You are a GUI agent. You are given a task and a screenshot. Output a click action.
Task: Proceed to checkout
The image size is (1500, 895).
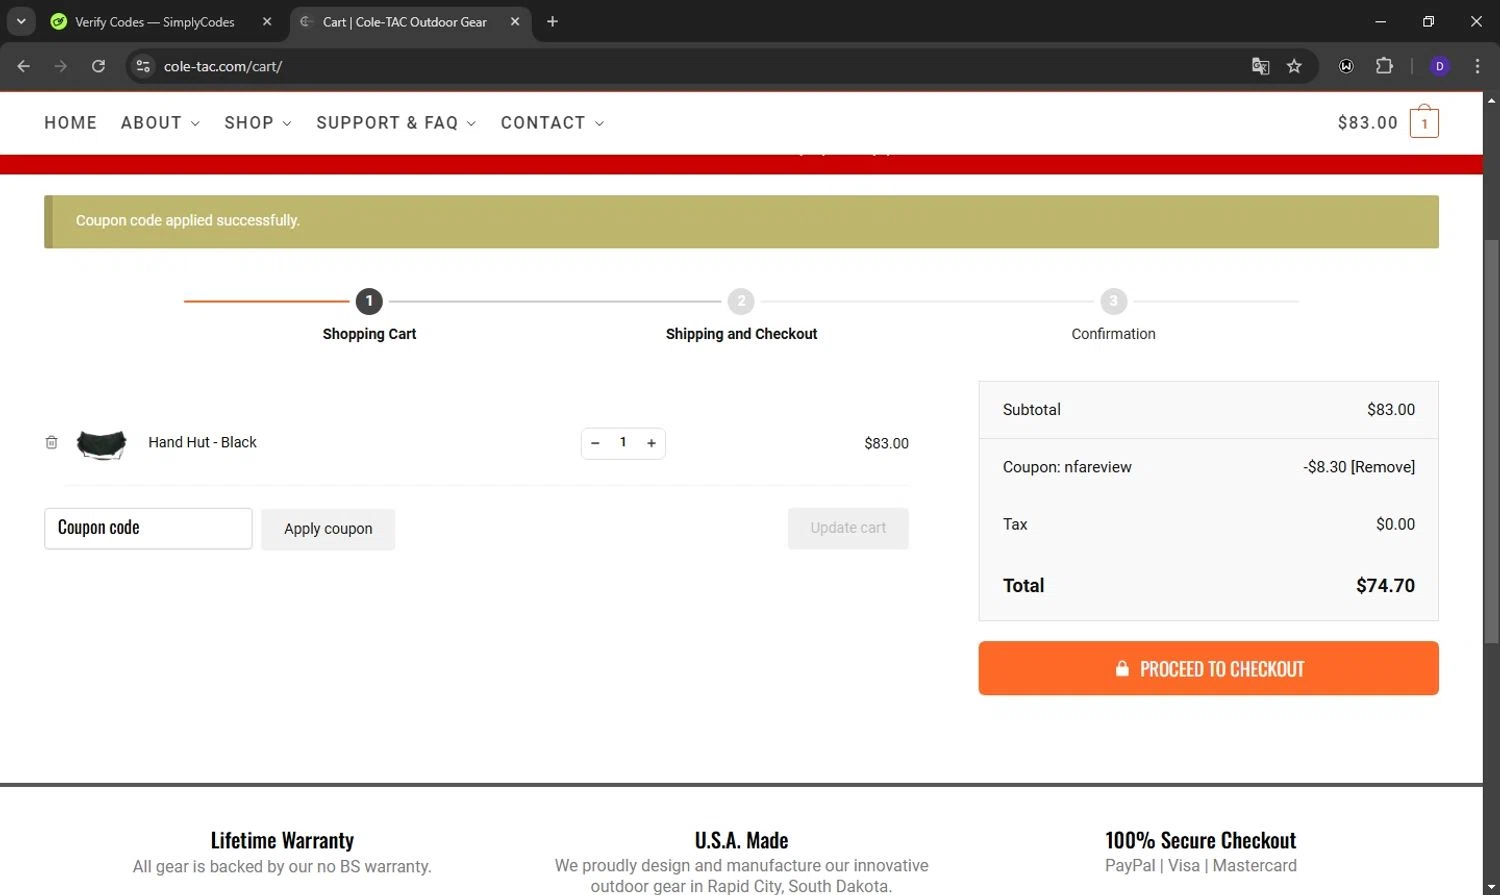[1208, 668]
